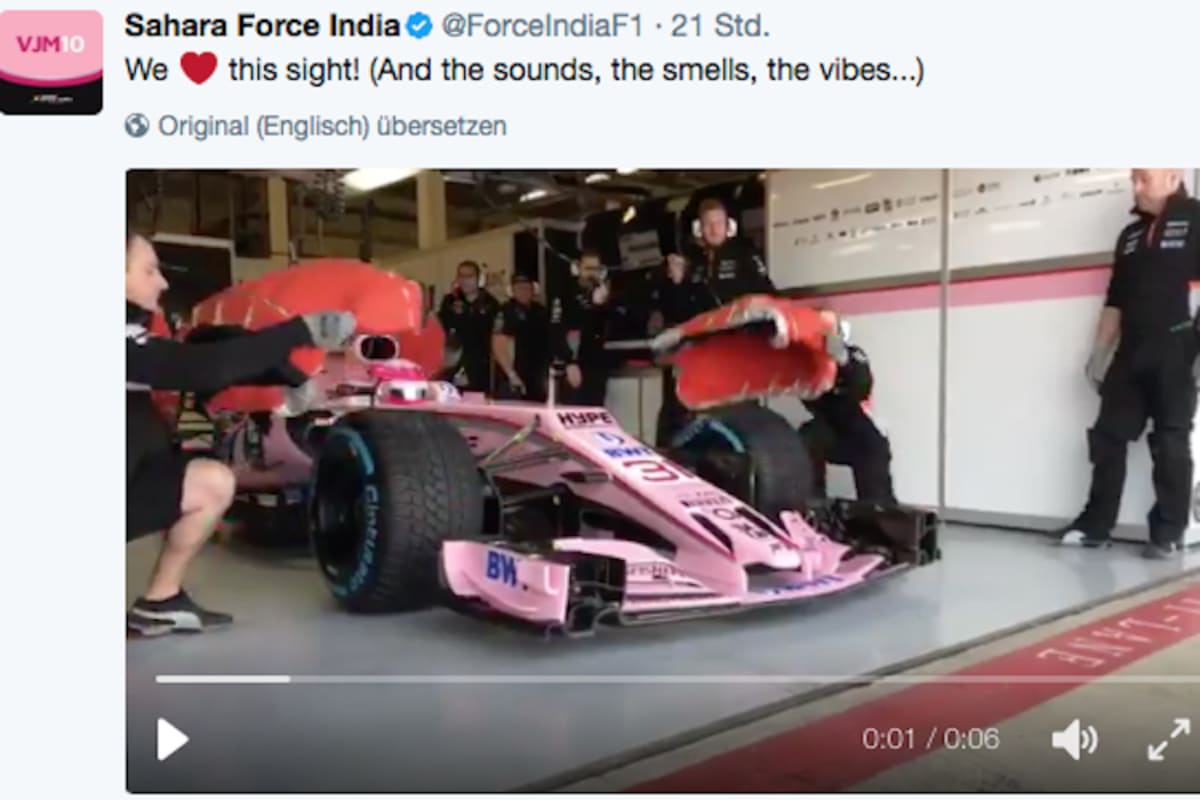Open the Sahara Force India profile avatar
Screen dimensions: 1200x800
pos(51,62)
